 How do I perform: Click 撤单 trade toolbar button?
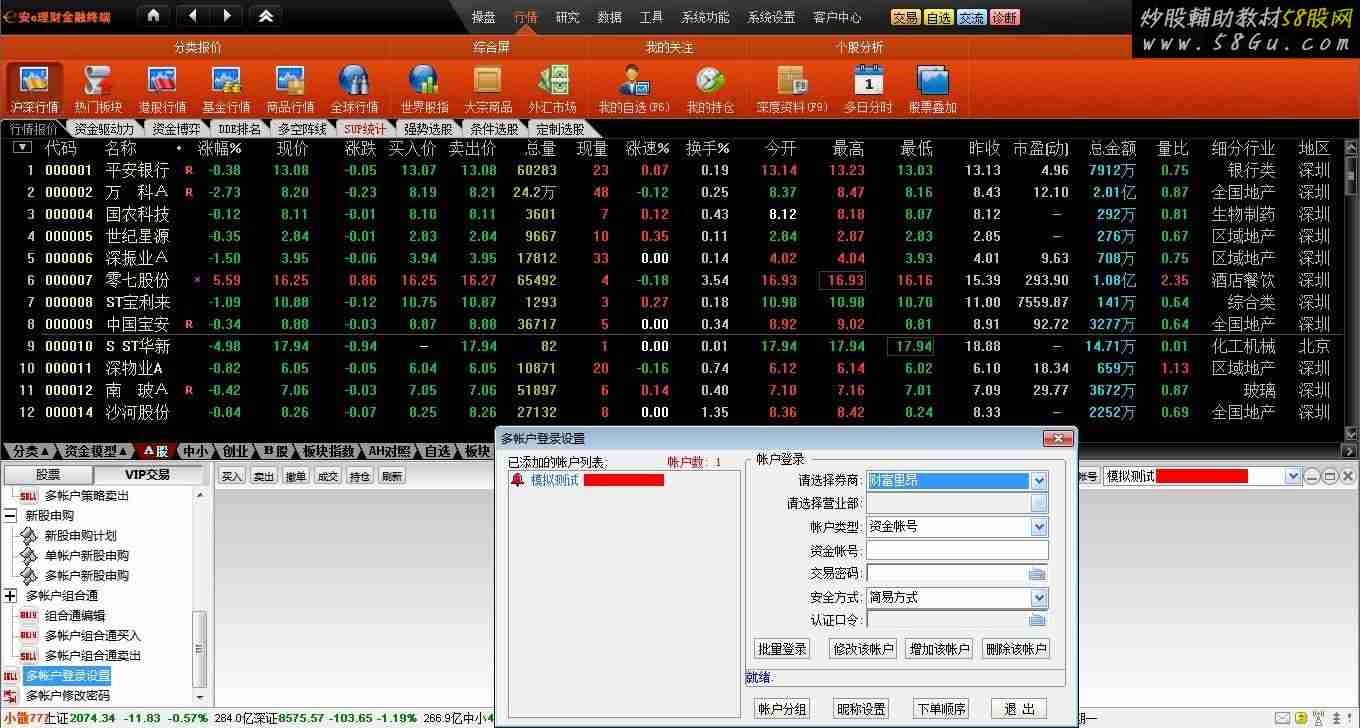[296, 477]
